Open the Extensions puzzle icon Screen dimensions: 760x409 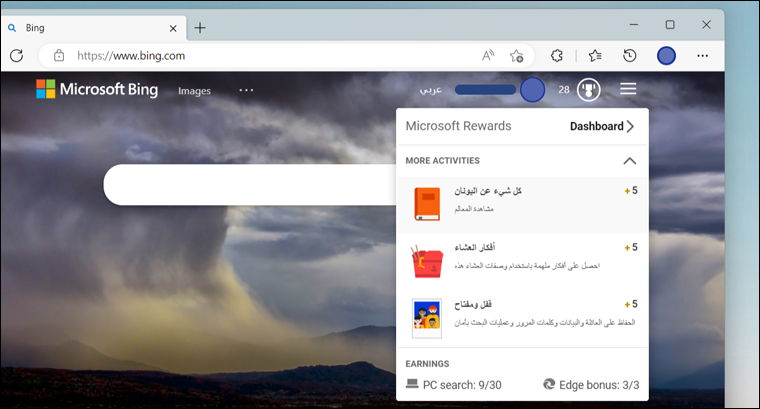coord(557,56)
